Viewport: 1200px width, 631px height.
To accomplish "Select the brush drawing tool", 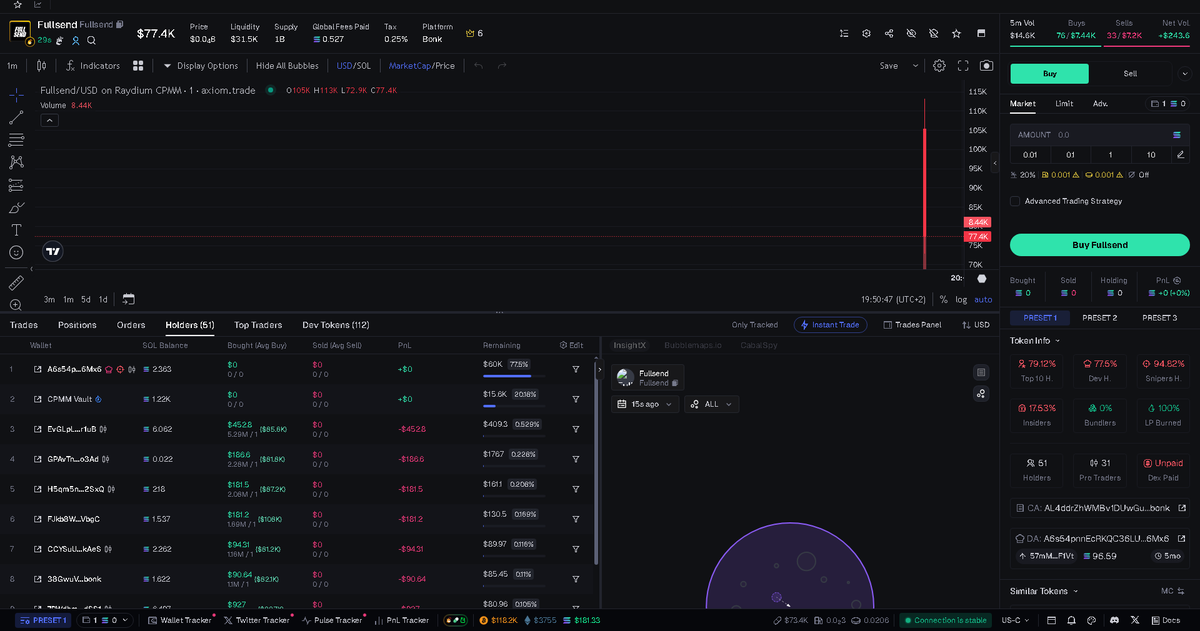I will click(x=16, y=207).
